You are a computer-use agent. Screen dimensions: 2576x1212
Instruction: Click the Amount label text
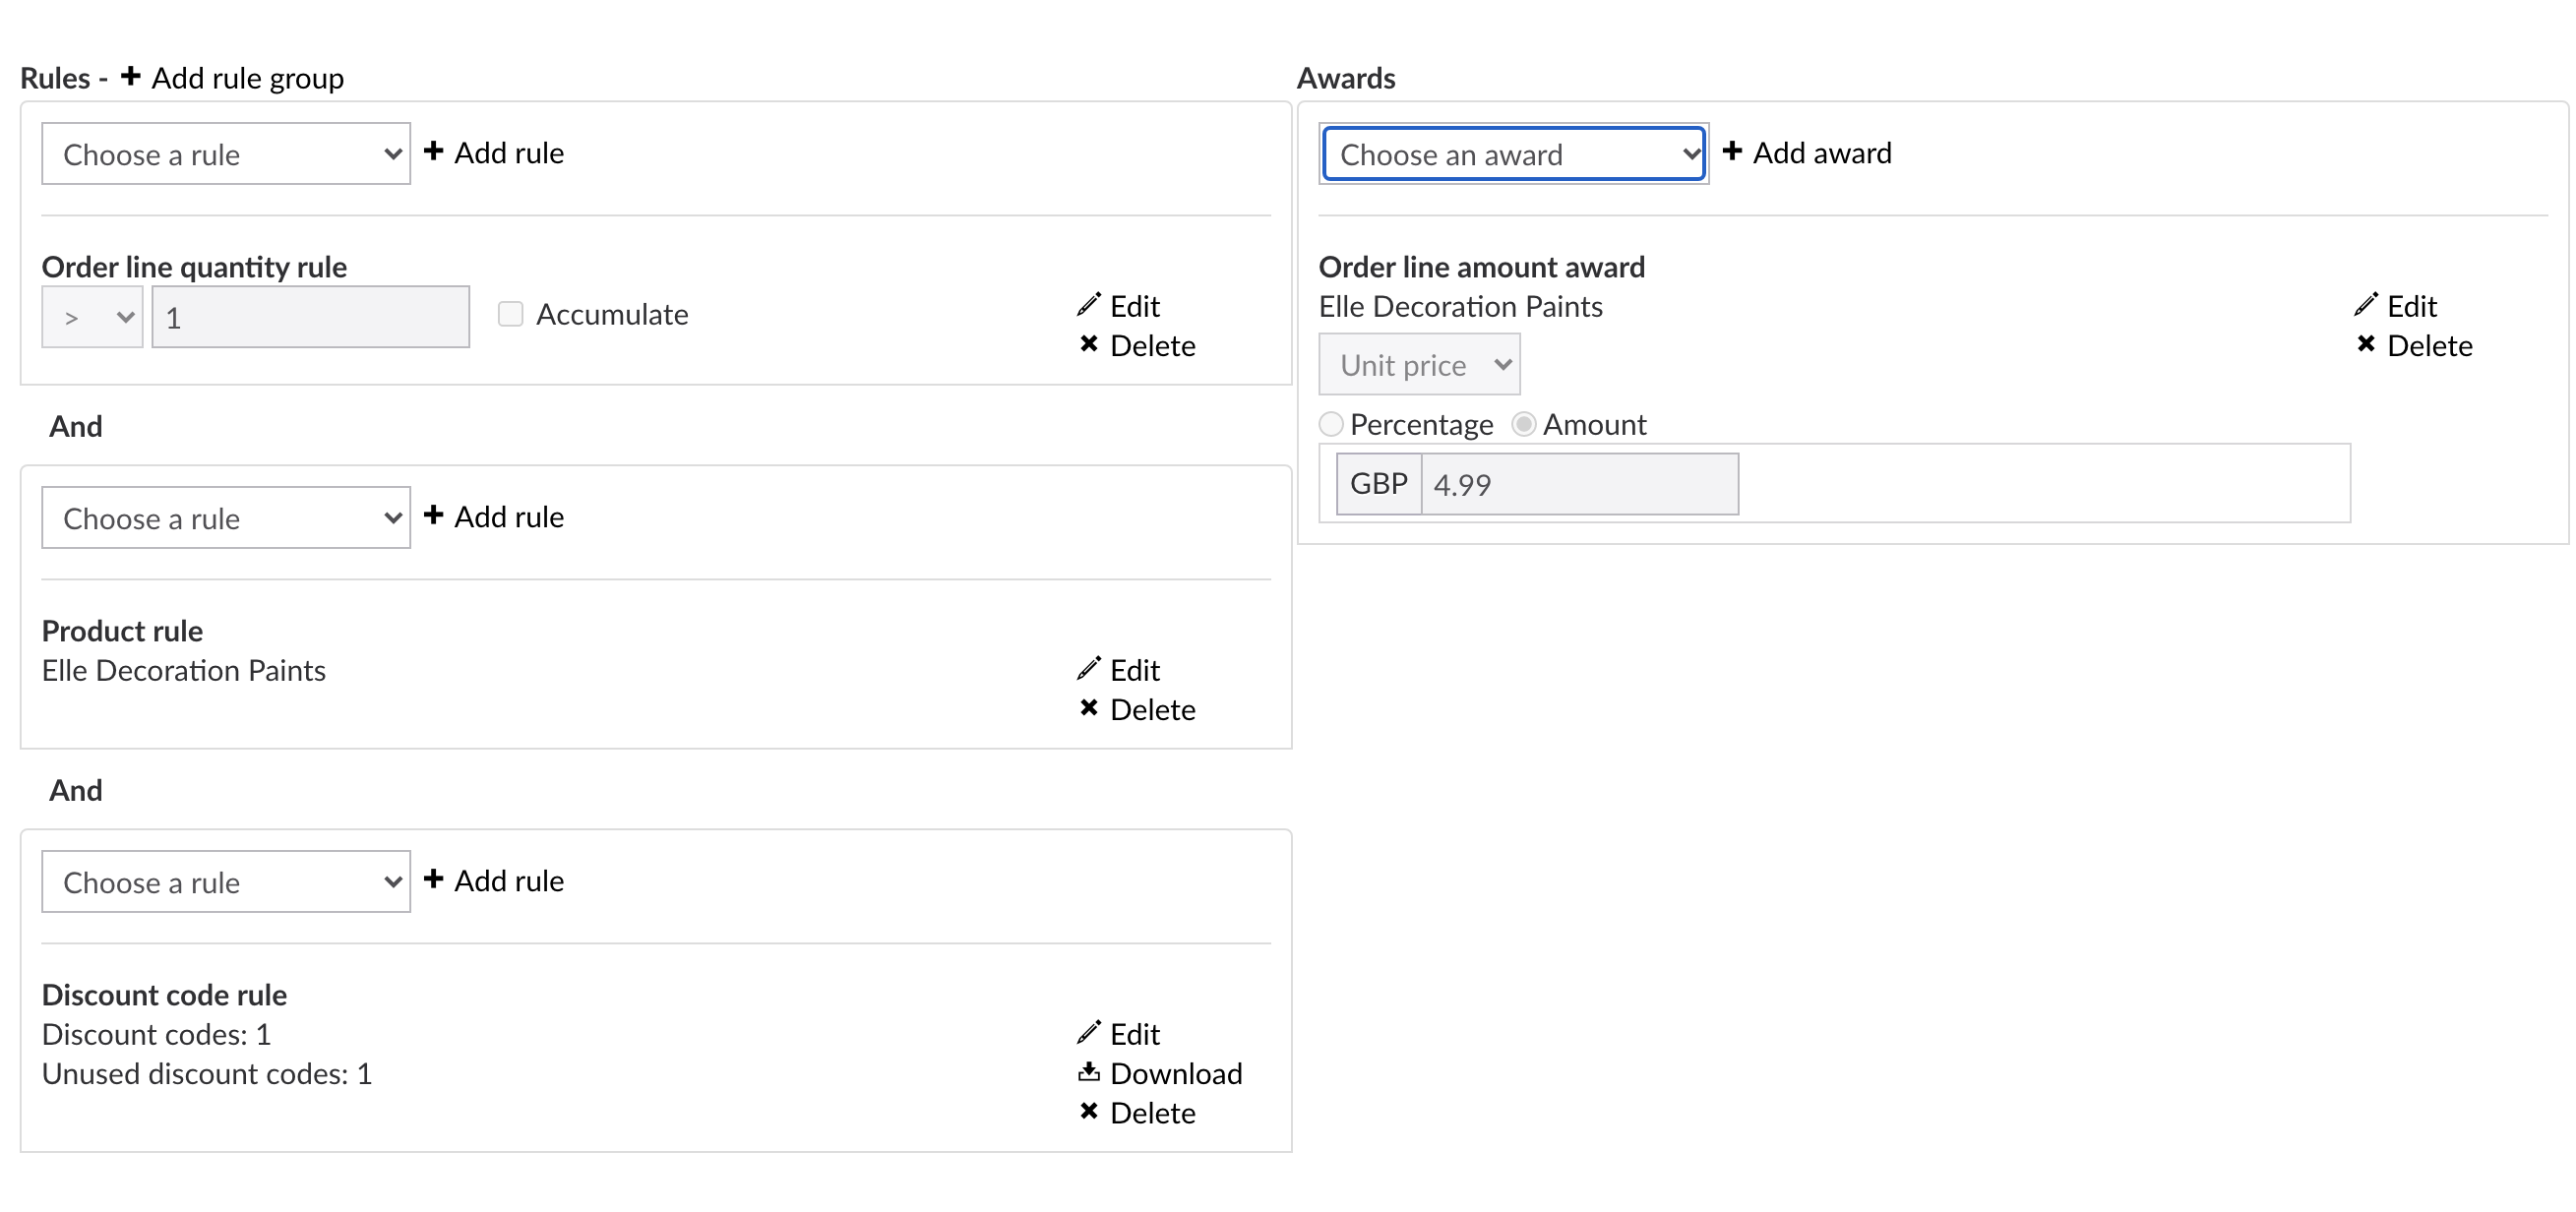click(x=1594, y=424)
